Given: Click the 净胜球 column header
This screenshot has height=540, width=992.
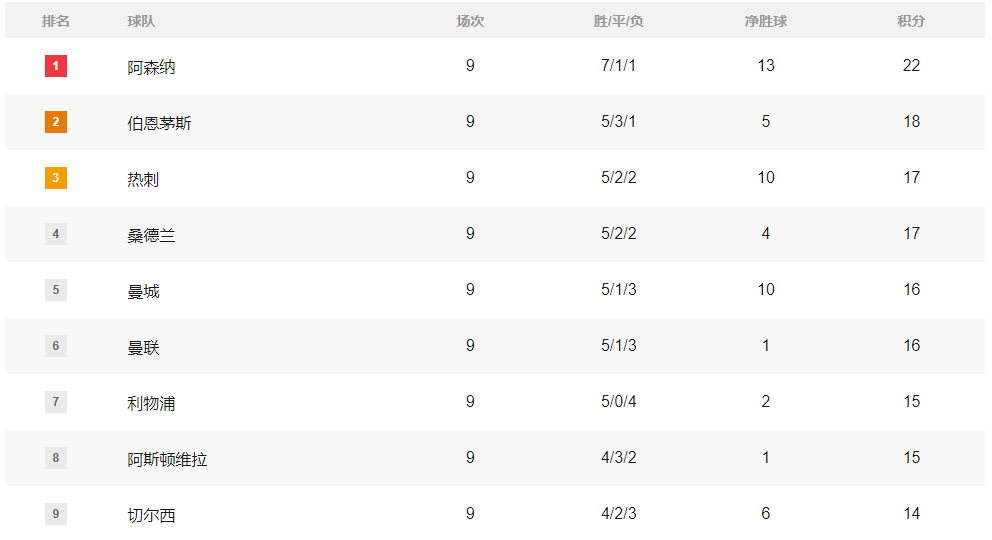Looking at the screenshot, I should (765, 21).
